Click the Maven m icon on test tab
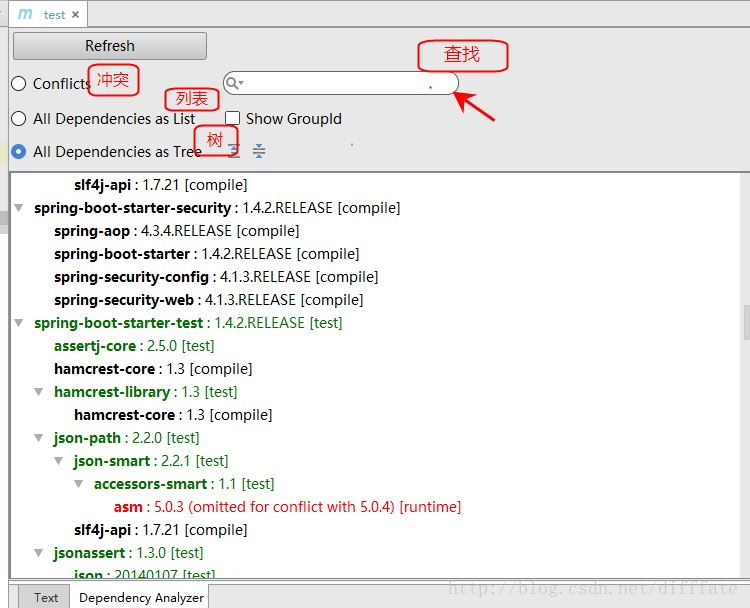The height and width of the screenshot is (608, 750). coord(25,14)
